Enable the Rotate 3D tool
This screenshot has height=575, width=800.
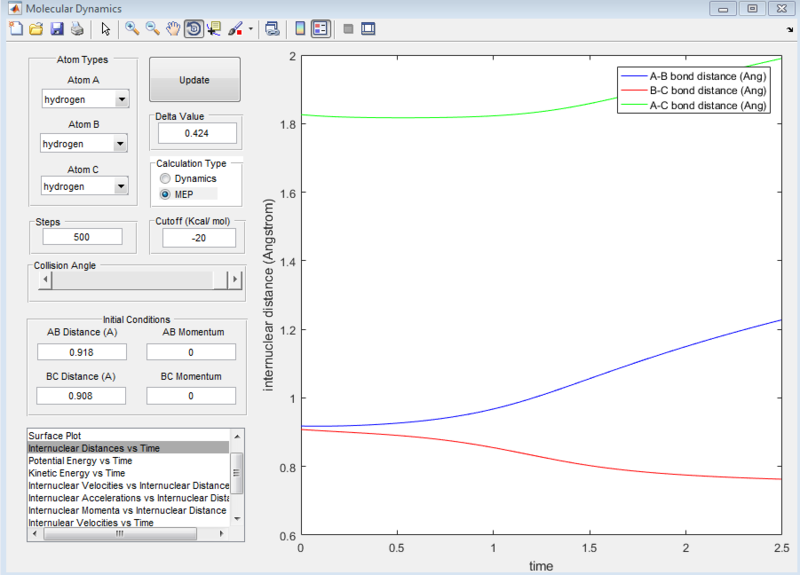[x=194, y=29]
